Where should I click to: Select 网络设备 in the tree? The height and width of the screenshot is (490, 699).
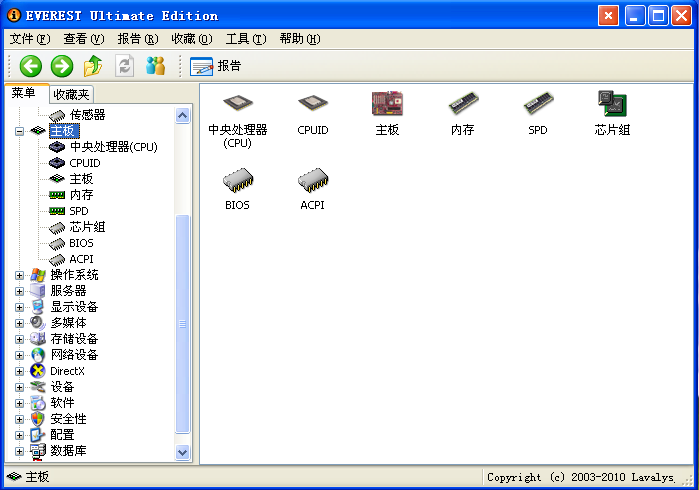coord(74,355)
